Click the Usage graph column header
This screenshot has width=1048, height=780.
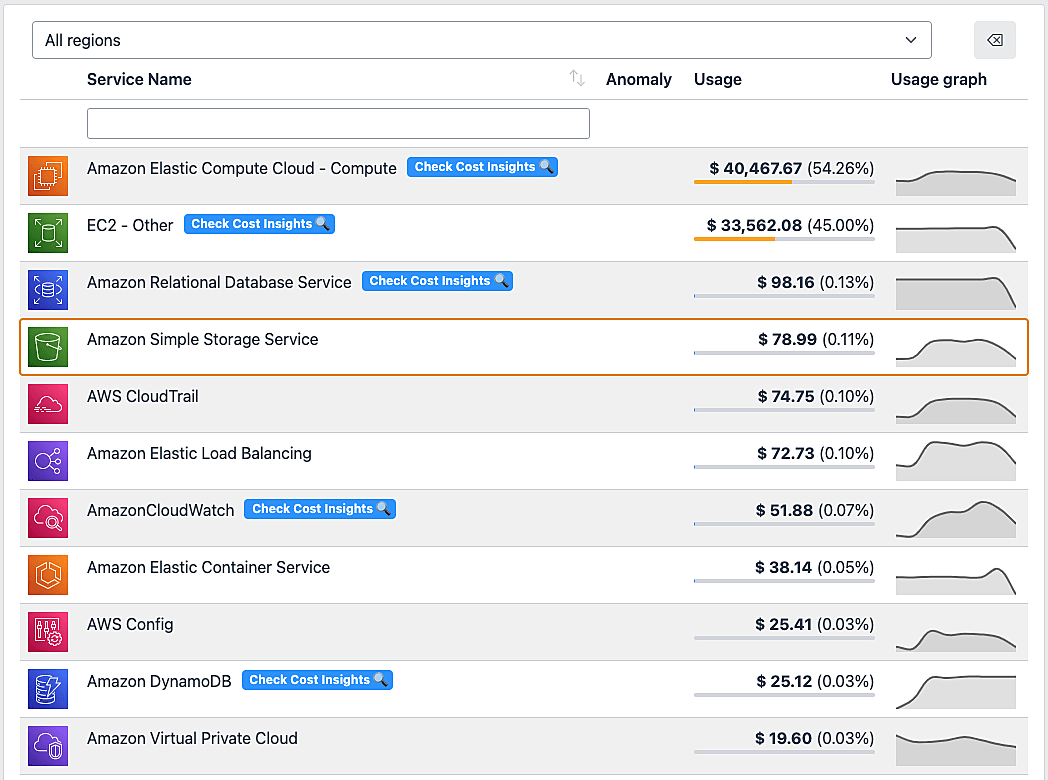[x=938, y=80]
